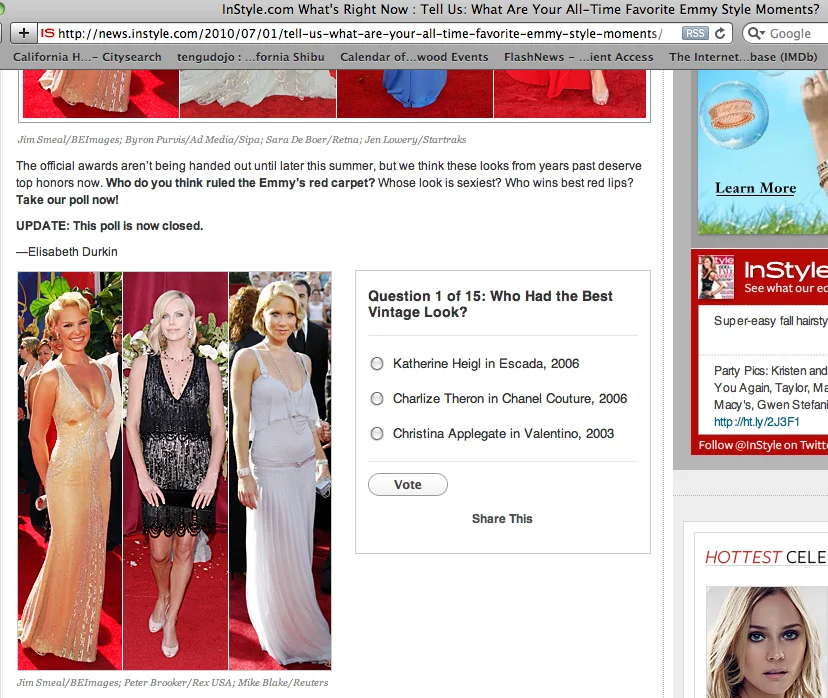Click the Christina Applegate lavender gown photo

pyautogui.click(x=280, y=471)
